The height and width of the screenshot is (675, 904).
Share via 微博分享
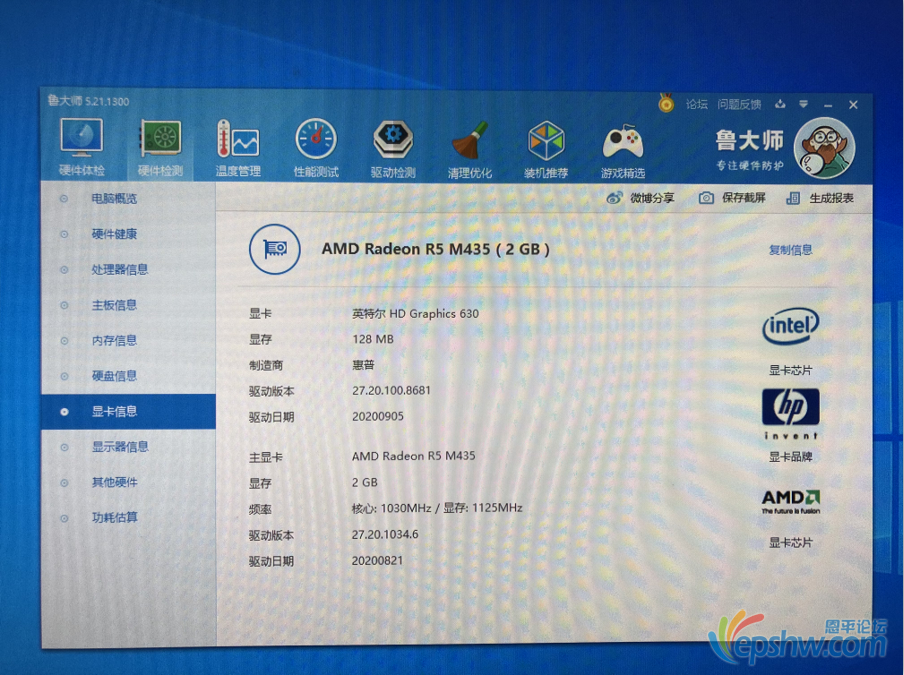(640, 198)
